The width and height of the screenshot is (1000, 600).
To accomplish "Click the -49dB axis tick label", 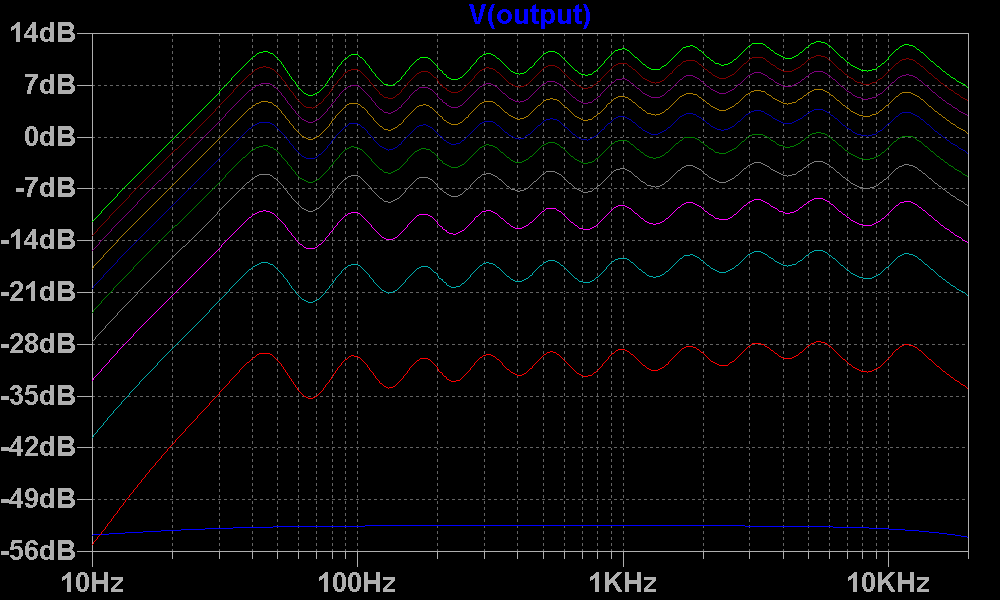I will pos(44,499).
